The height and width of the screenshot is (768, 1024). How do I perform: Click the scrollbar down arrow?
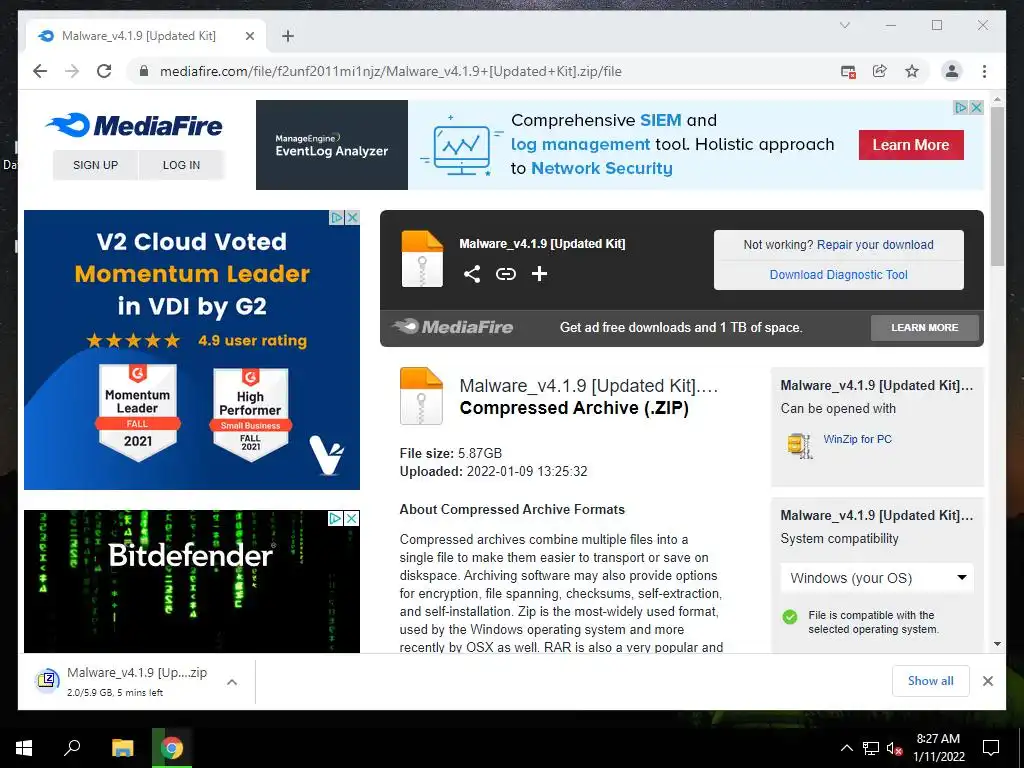point(997,645)
